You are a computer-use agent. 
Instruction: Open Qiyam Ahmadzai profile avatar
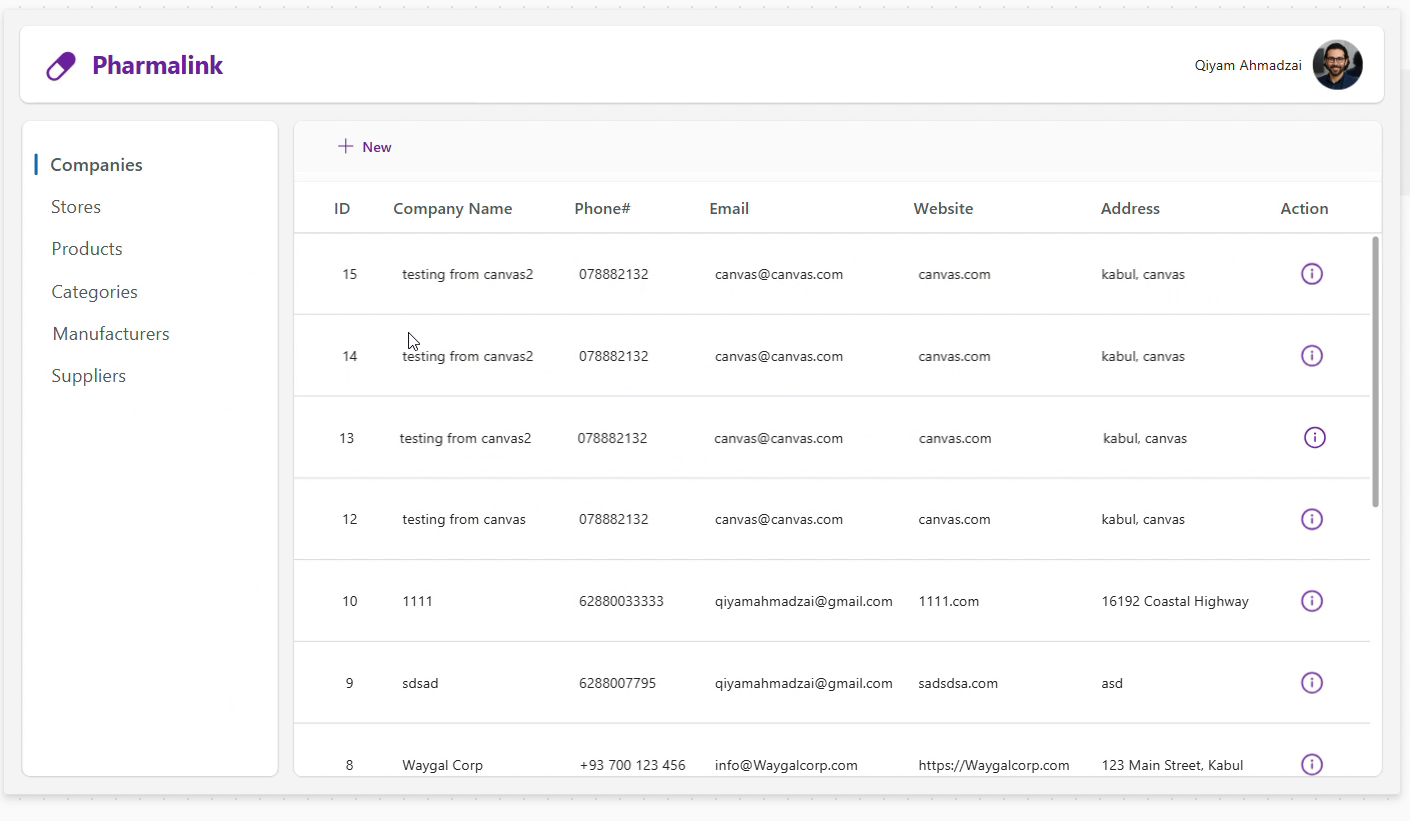[x=1337, y=65]
